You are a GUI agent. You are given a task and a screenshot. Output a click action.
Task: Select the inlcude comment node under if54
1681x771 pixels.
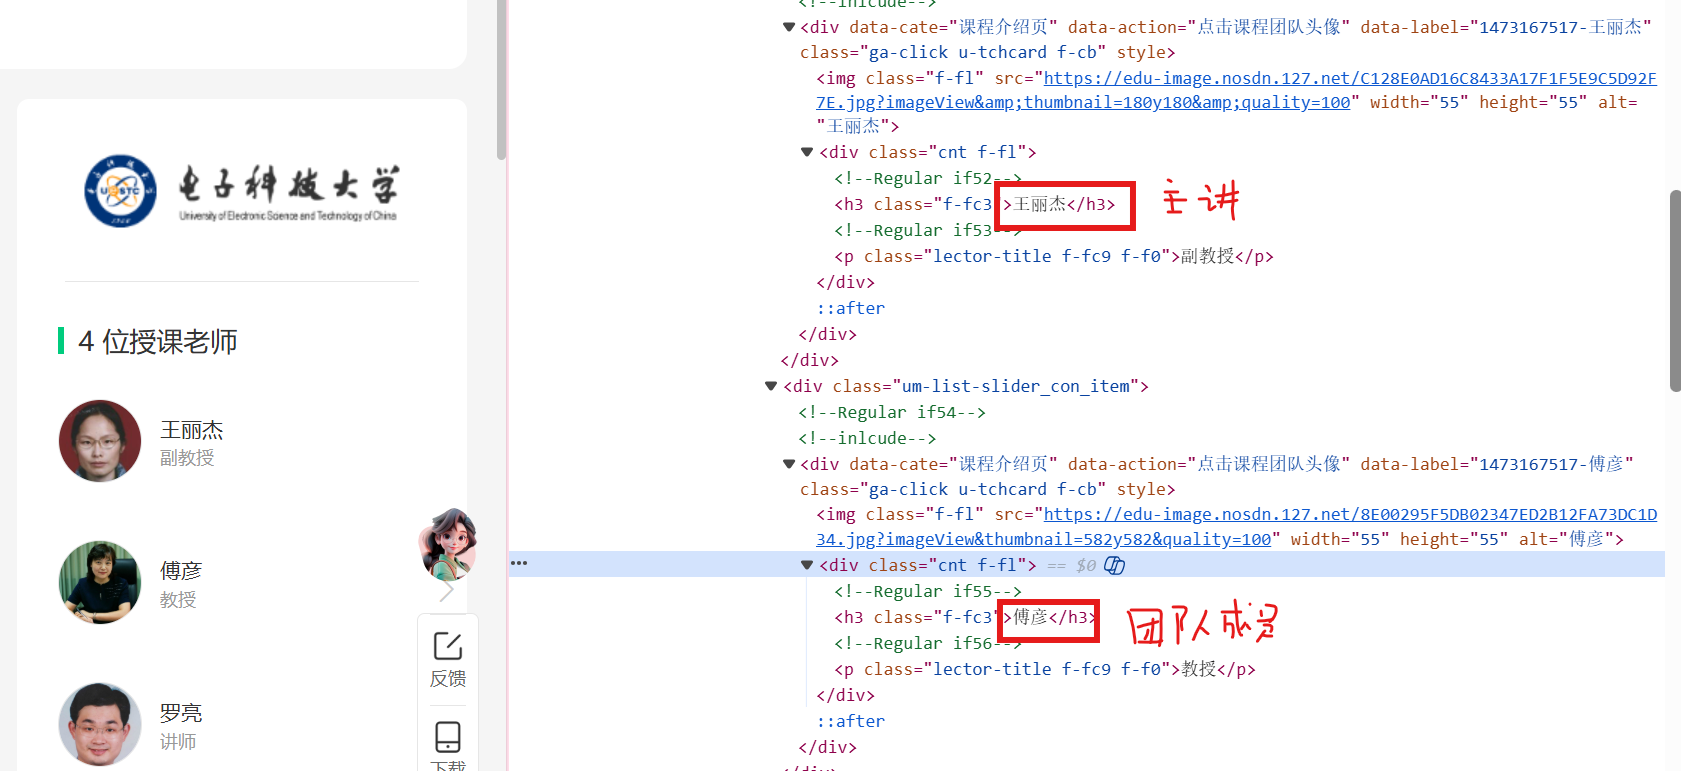pos(867,438)
